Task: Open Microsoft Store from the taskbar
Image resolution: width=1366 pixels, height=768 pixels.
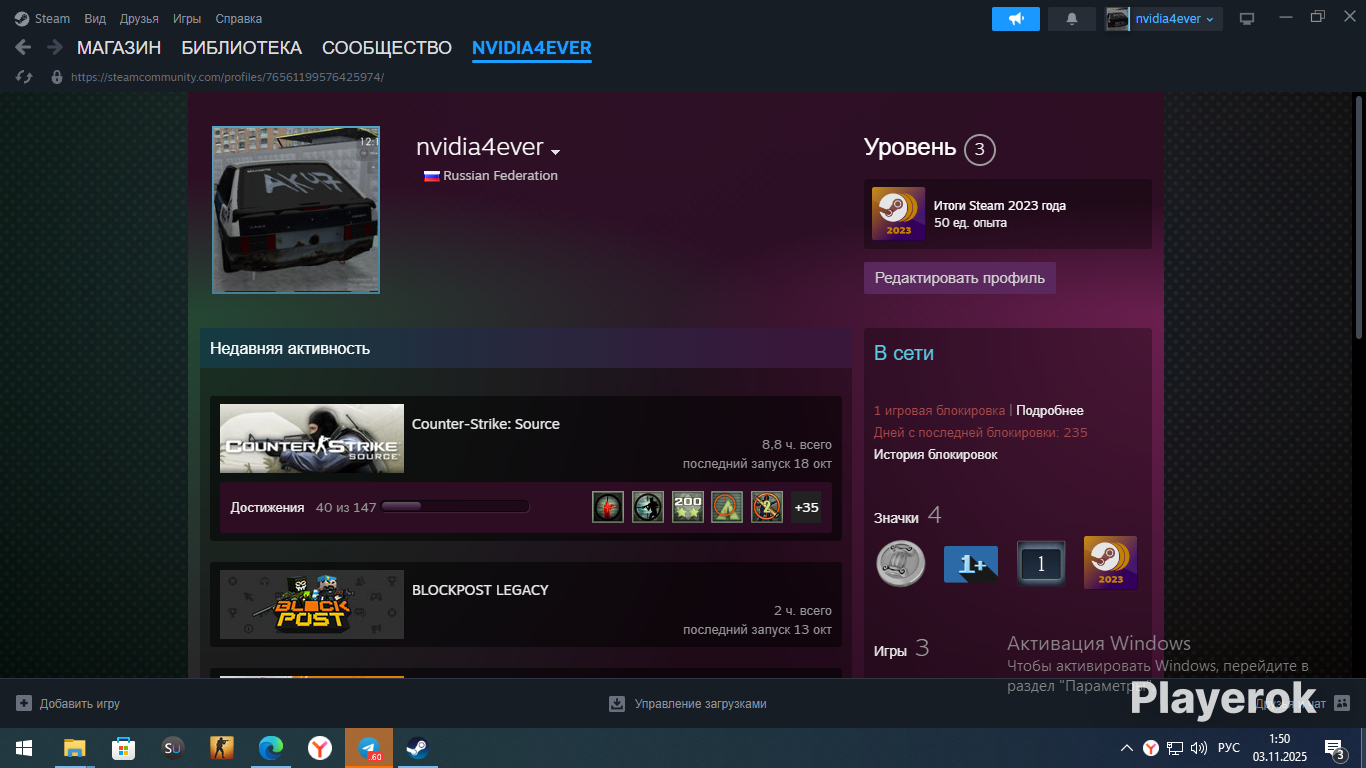Action: (124, 748)
